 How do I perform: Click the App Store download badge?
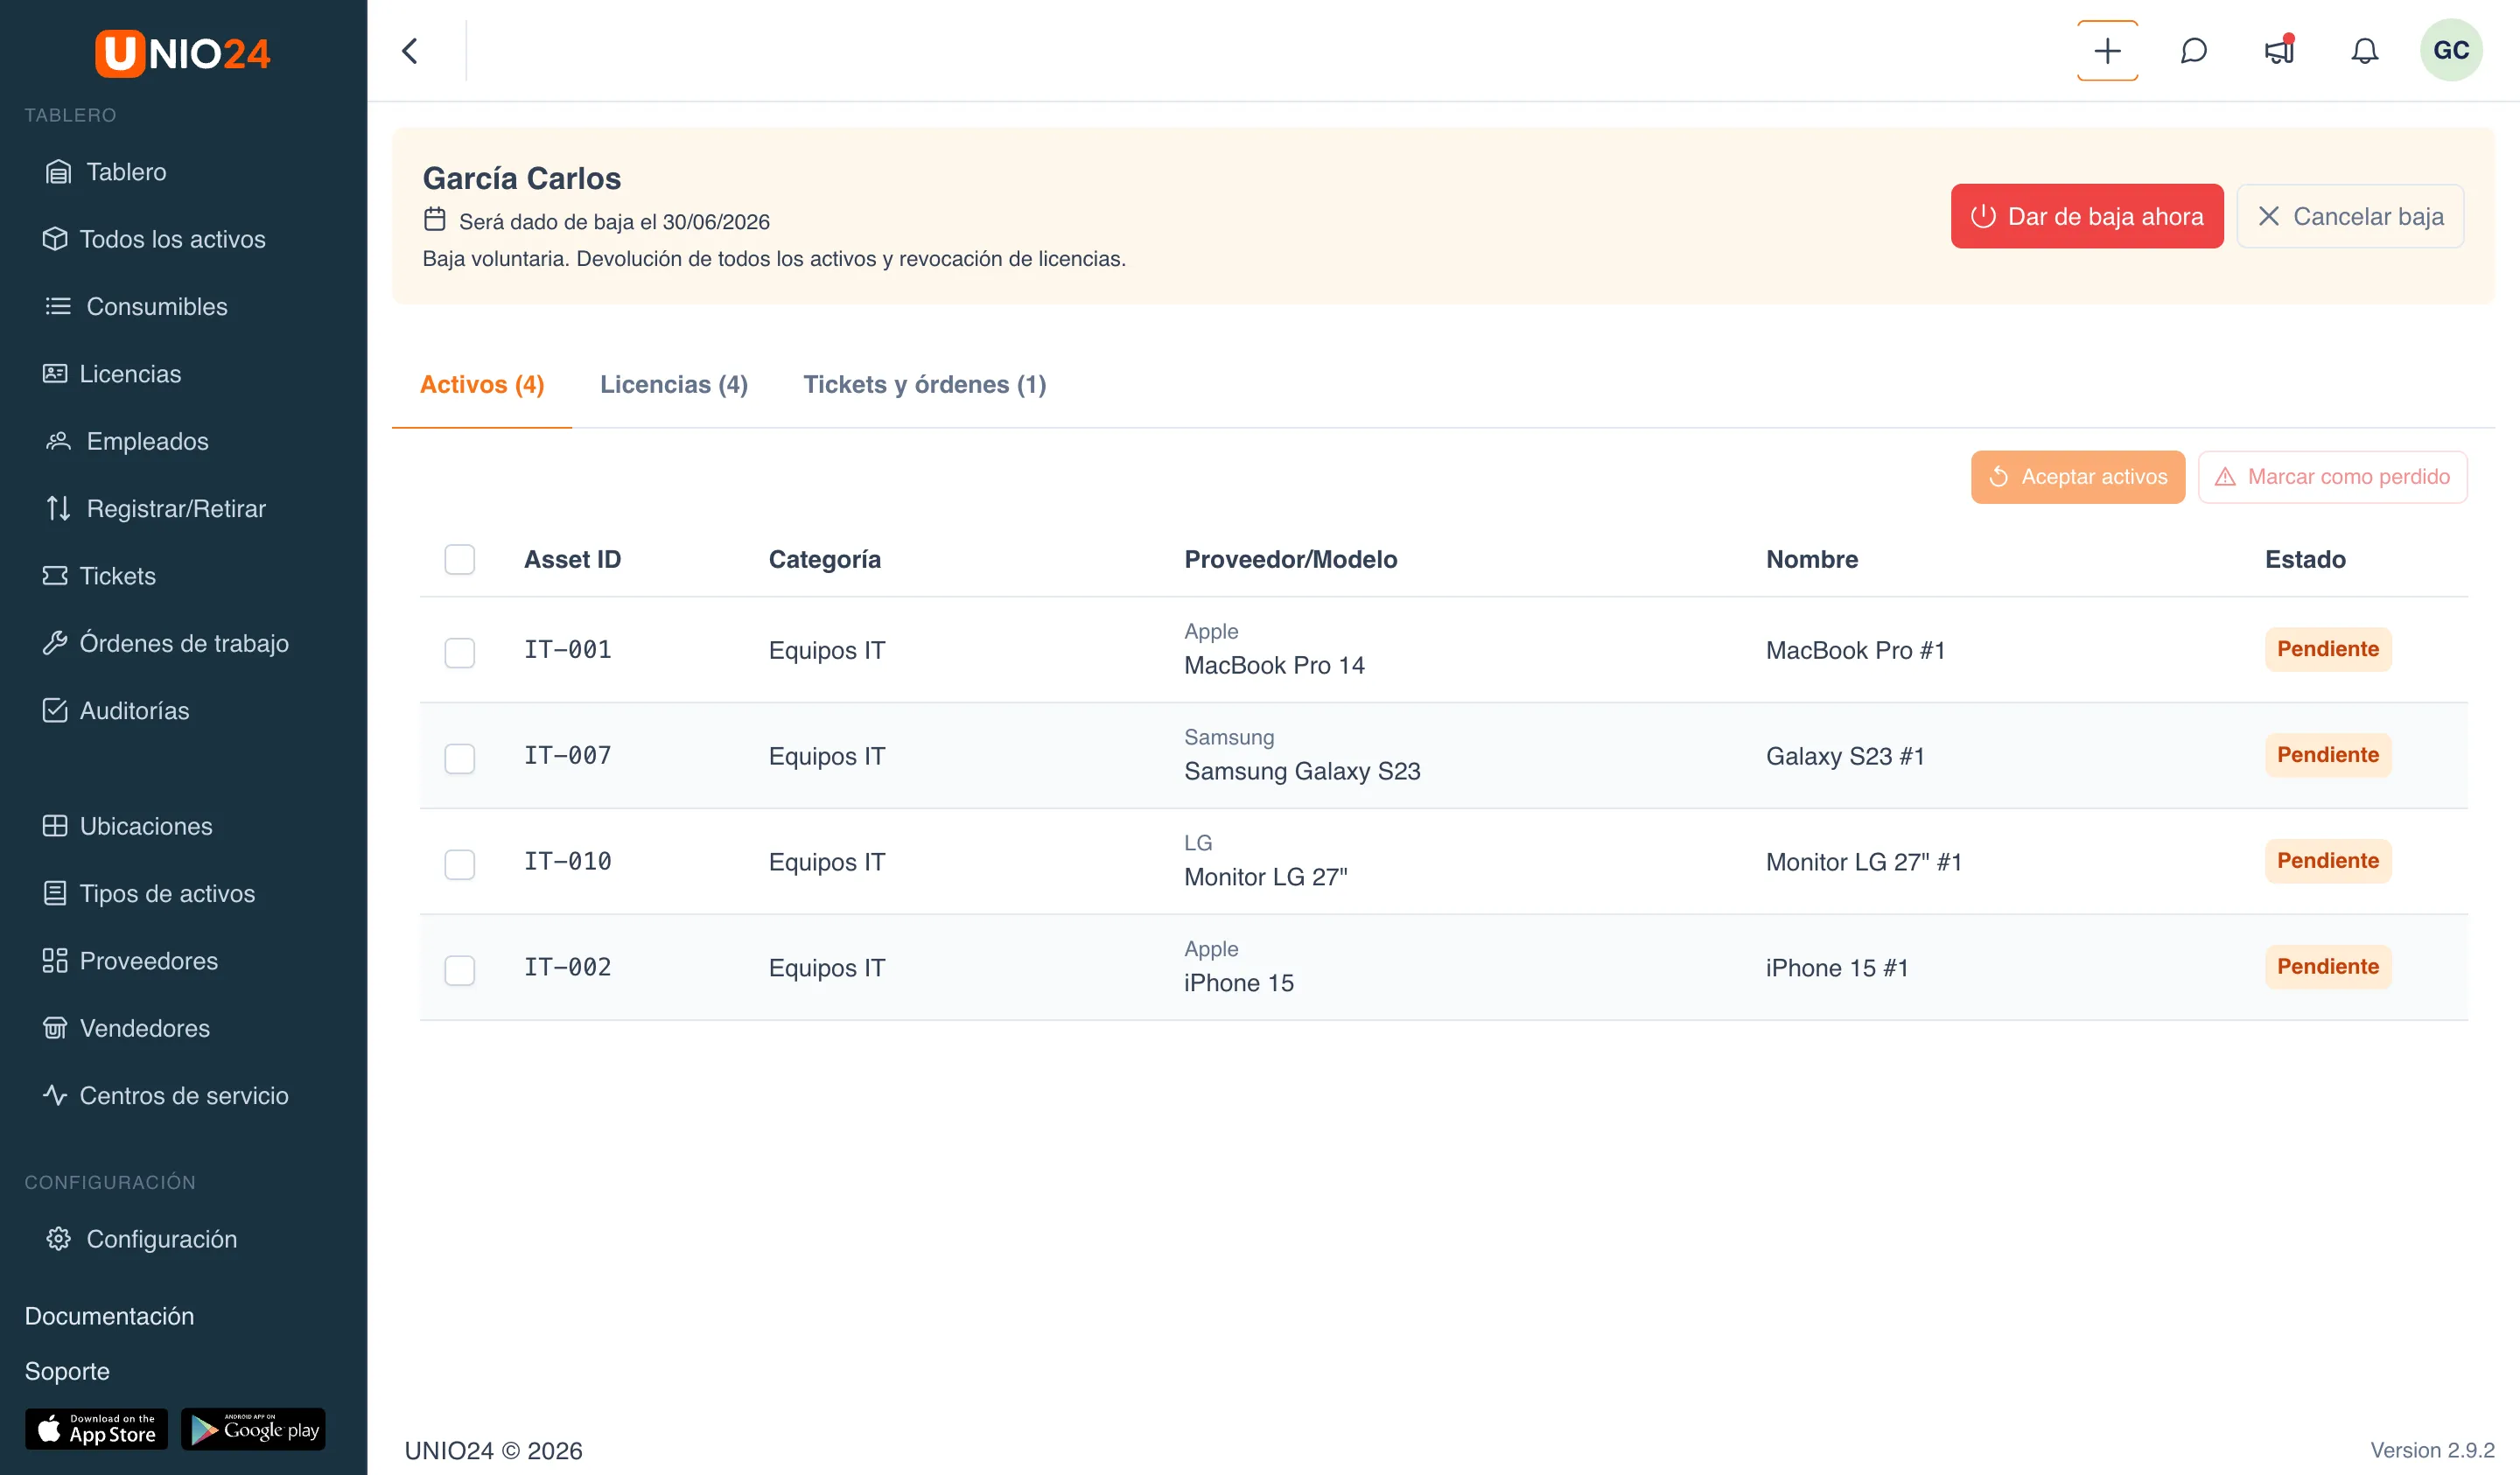[x=96, y=1429]
